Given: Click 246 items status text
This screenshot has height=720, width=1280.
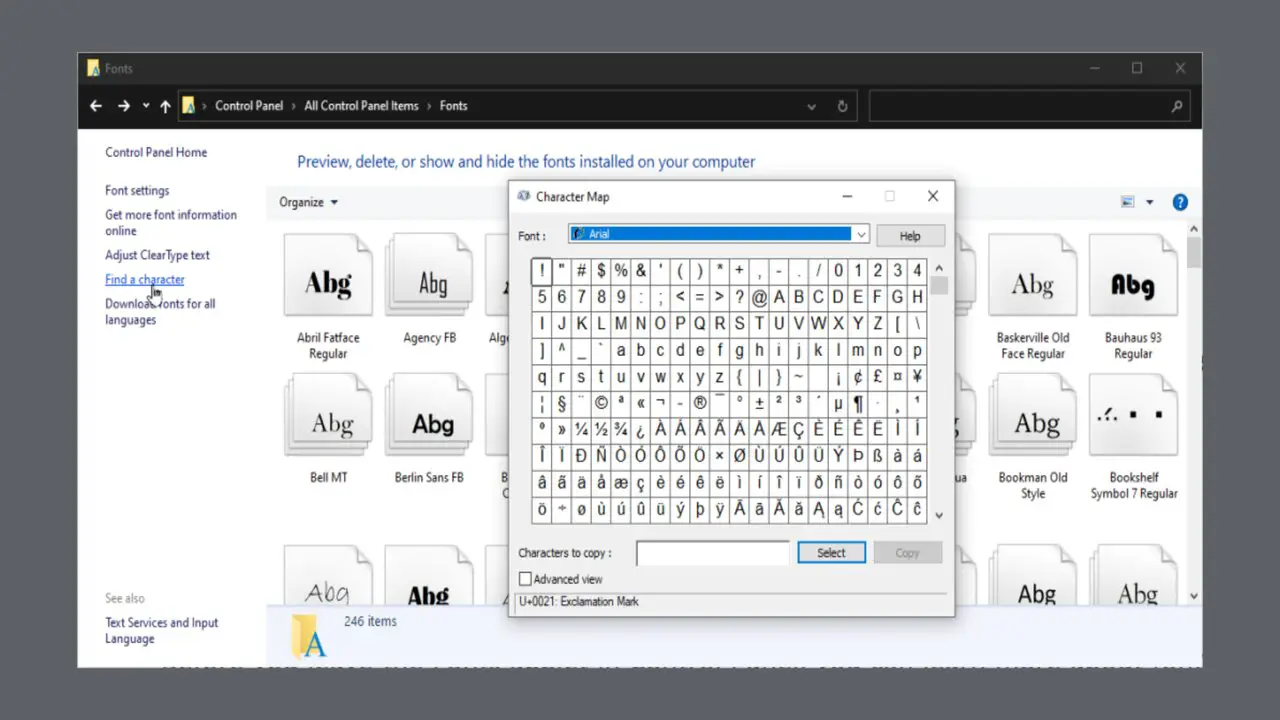Looking at the screenshot, I should pyautogui.click(x=370, y=621).
